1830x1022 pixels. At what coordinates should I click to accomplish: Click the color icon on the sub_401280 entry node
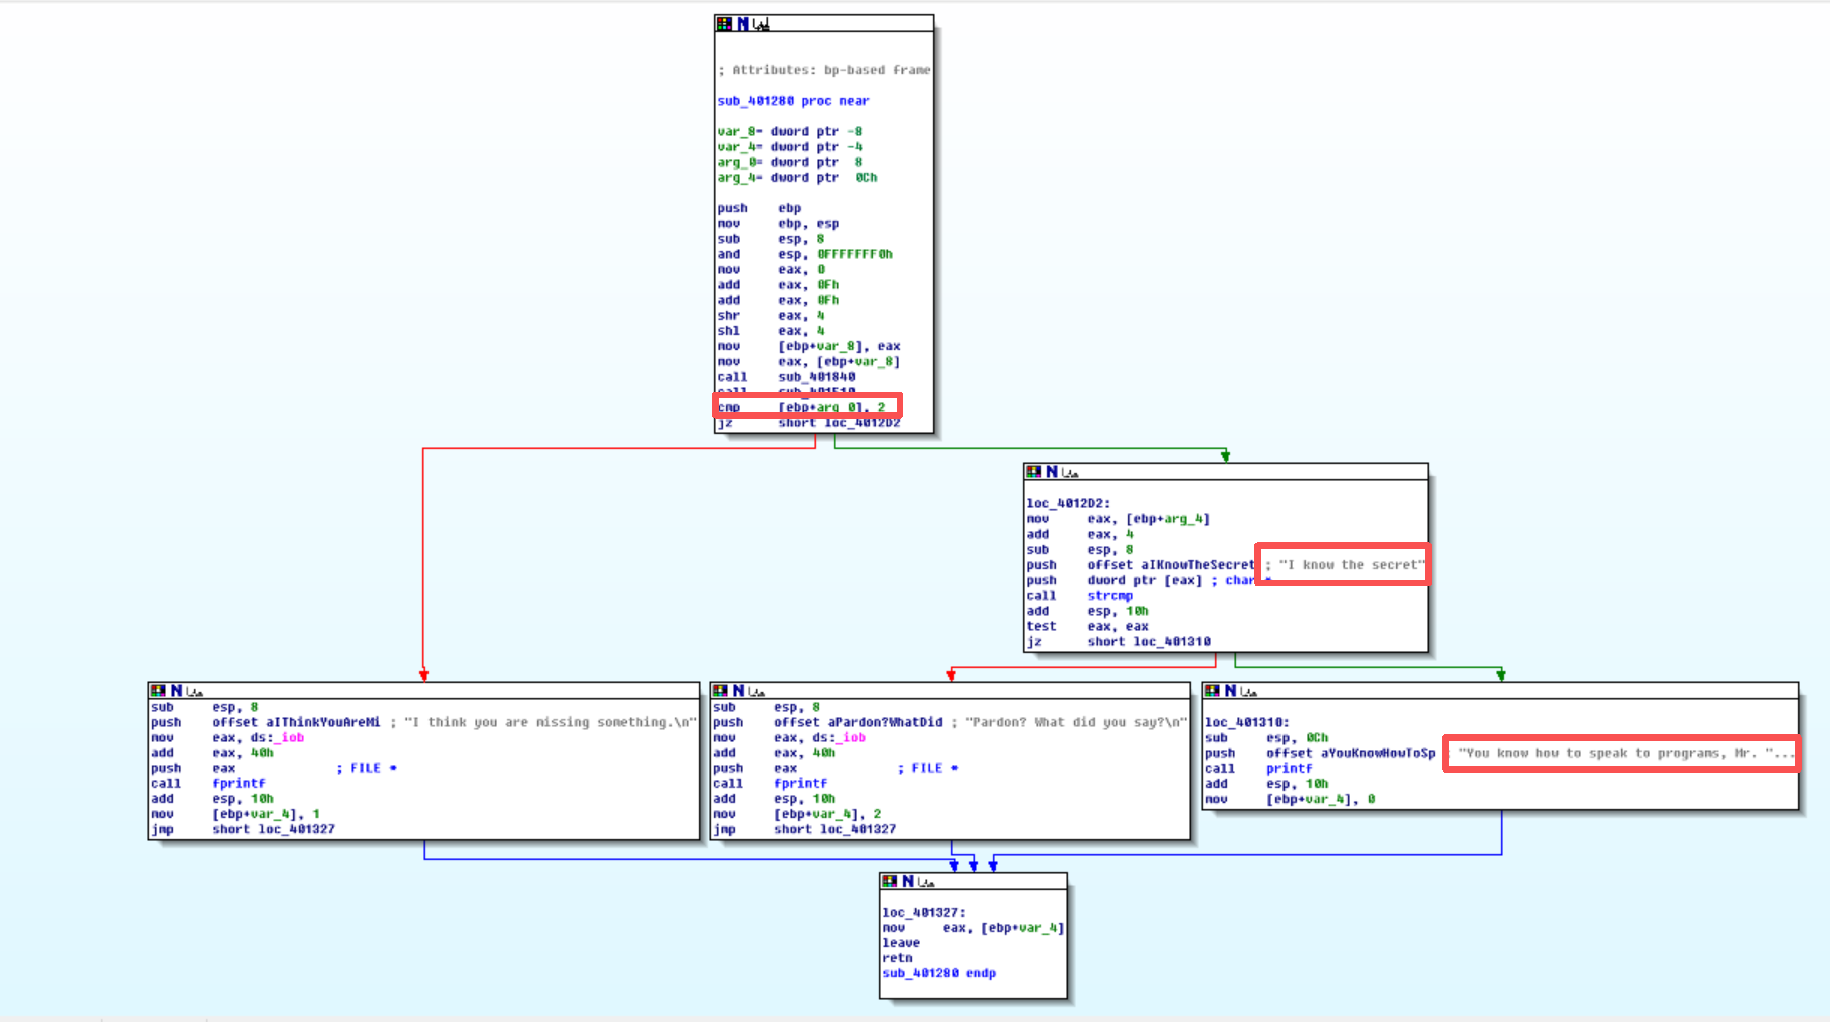pos(724,24)
